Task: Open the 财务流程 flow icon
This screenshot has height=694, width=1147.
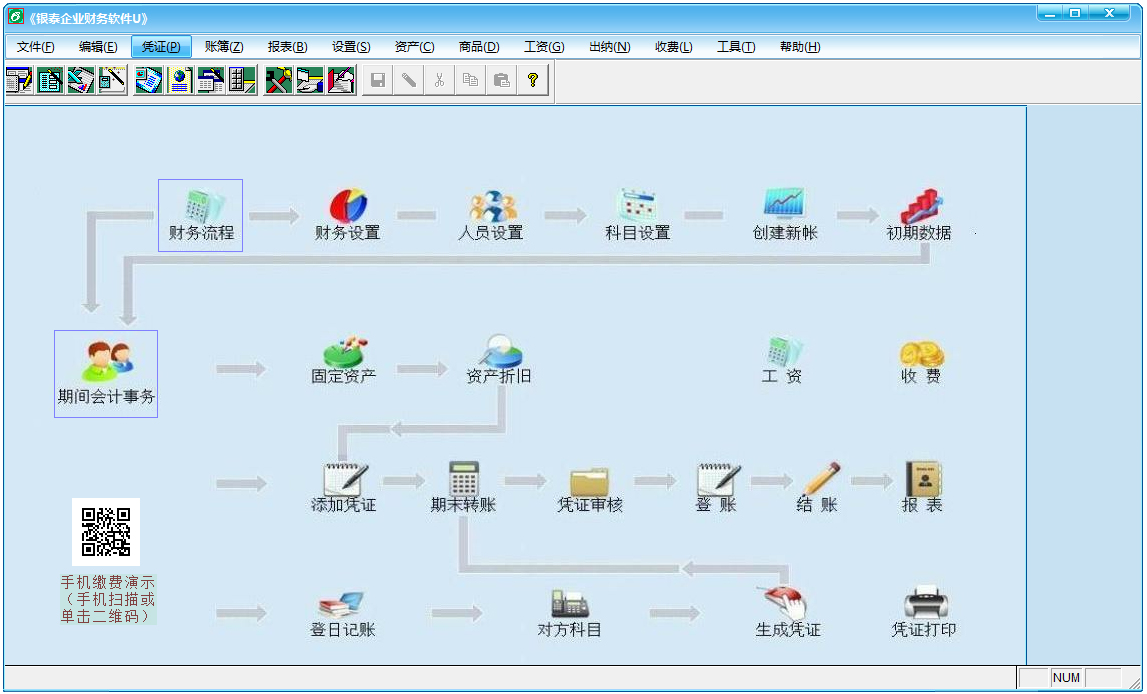Action: [x=200, y=215]
